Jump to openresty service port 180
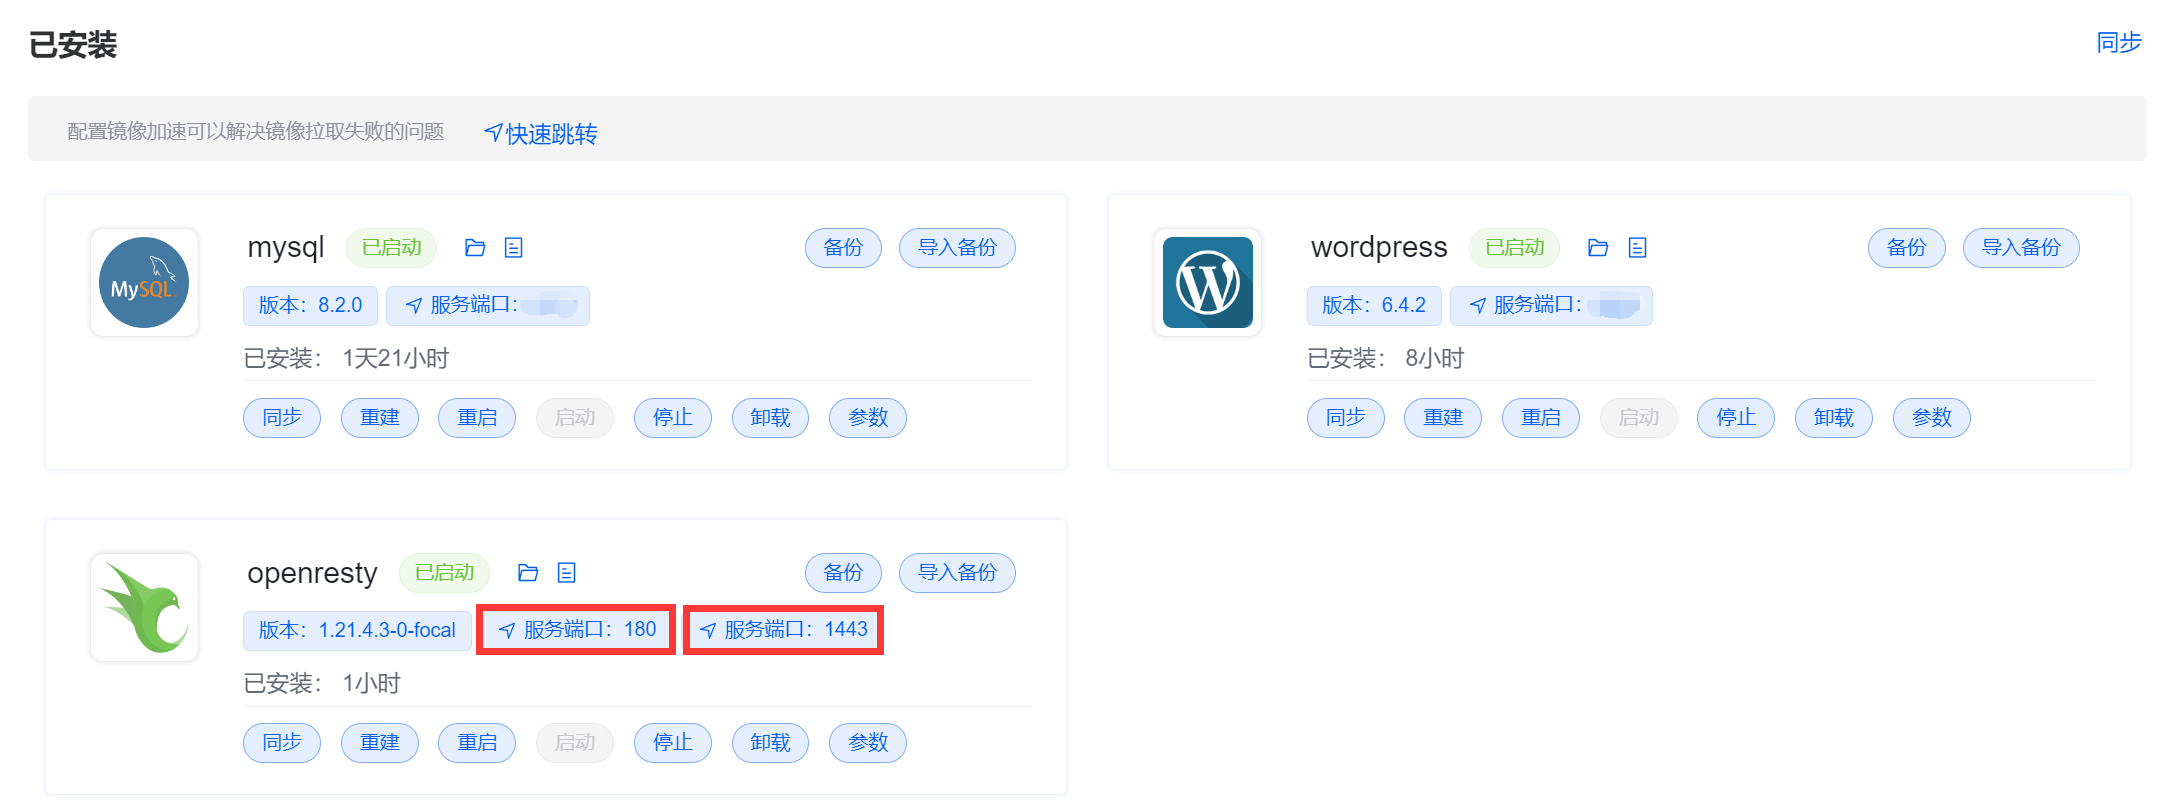The image size is (2173, 812). pyautogui.click(x=577, y=630)
